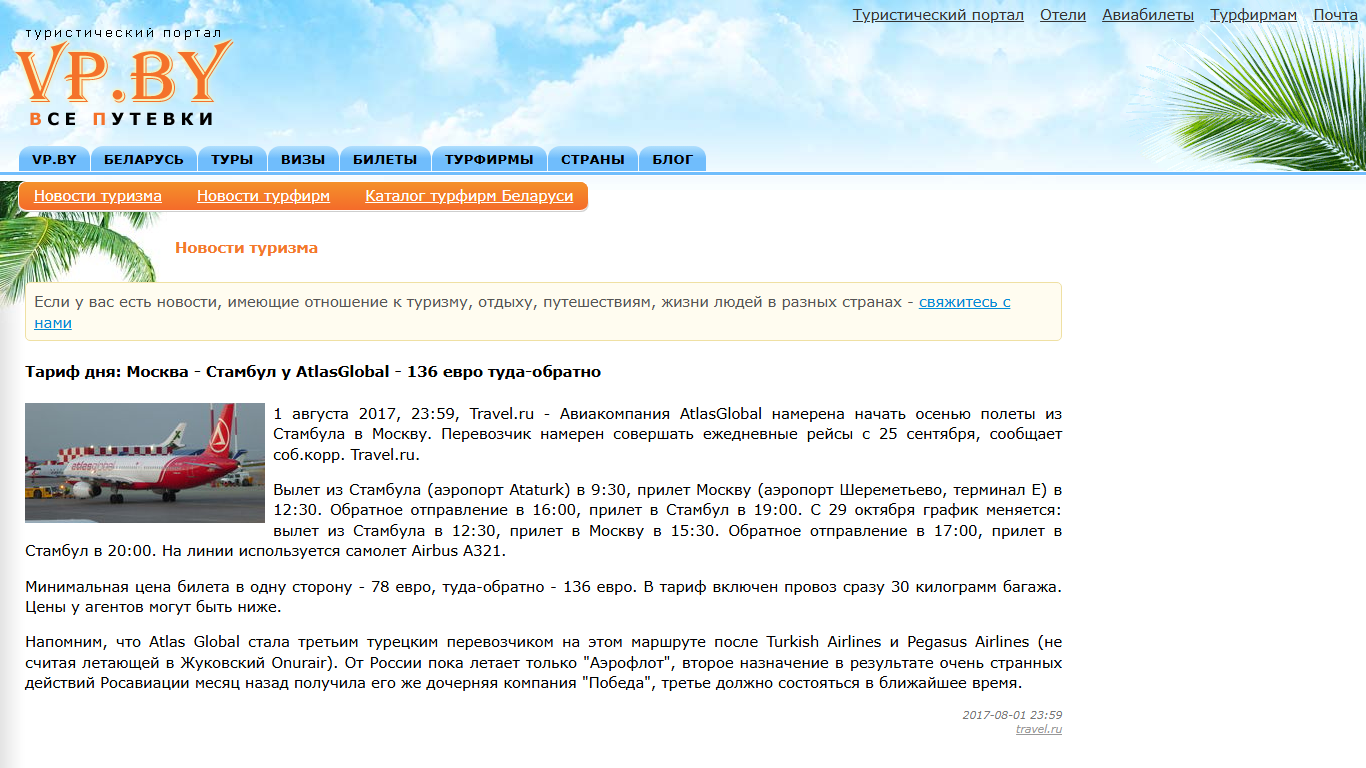
Task: Select the БЛОГ navigation tab
Action: (x=673, y=159)
